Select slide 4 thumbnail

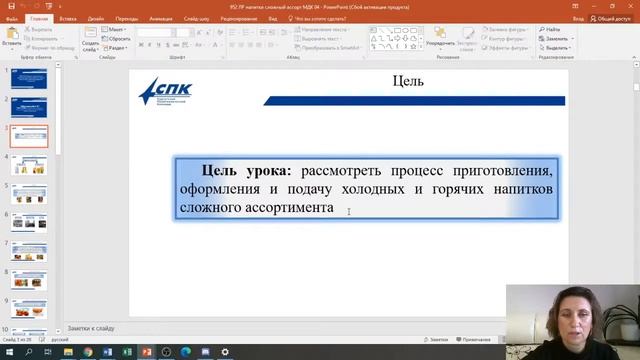click(29, 165)
